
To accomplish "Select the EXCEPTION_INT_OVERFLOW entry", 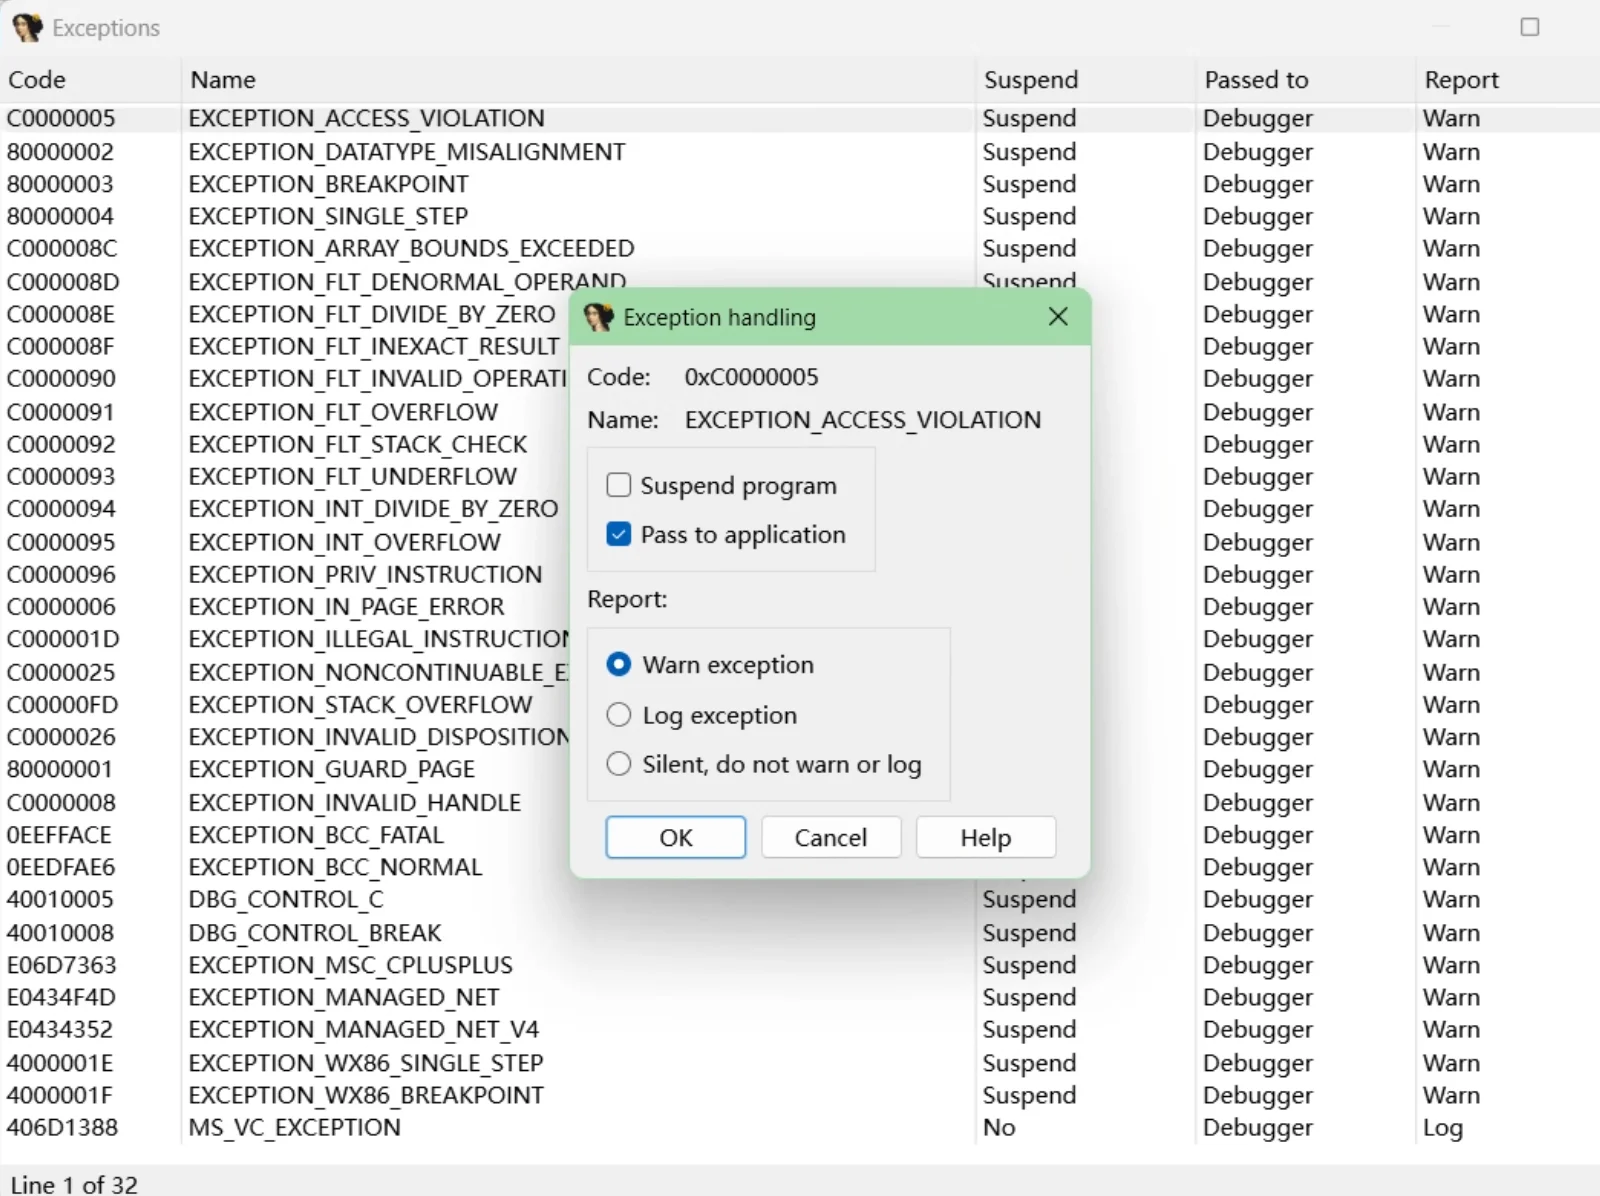I will pyautogui.click(x=344, y=542).
